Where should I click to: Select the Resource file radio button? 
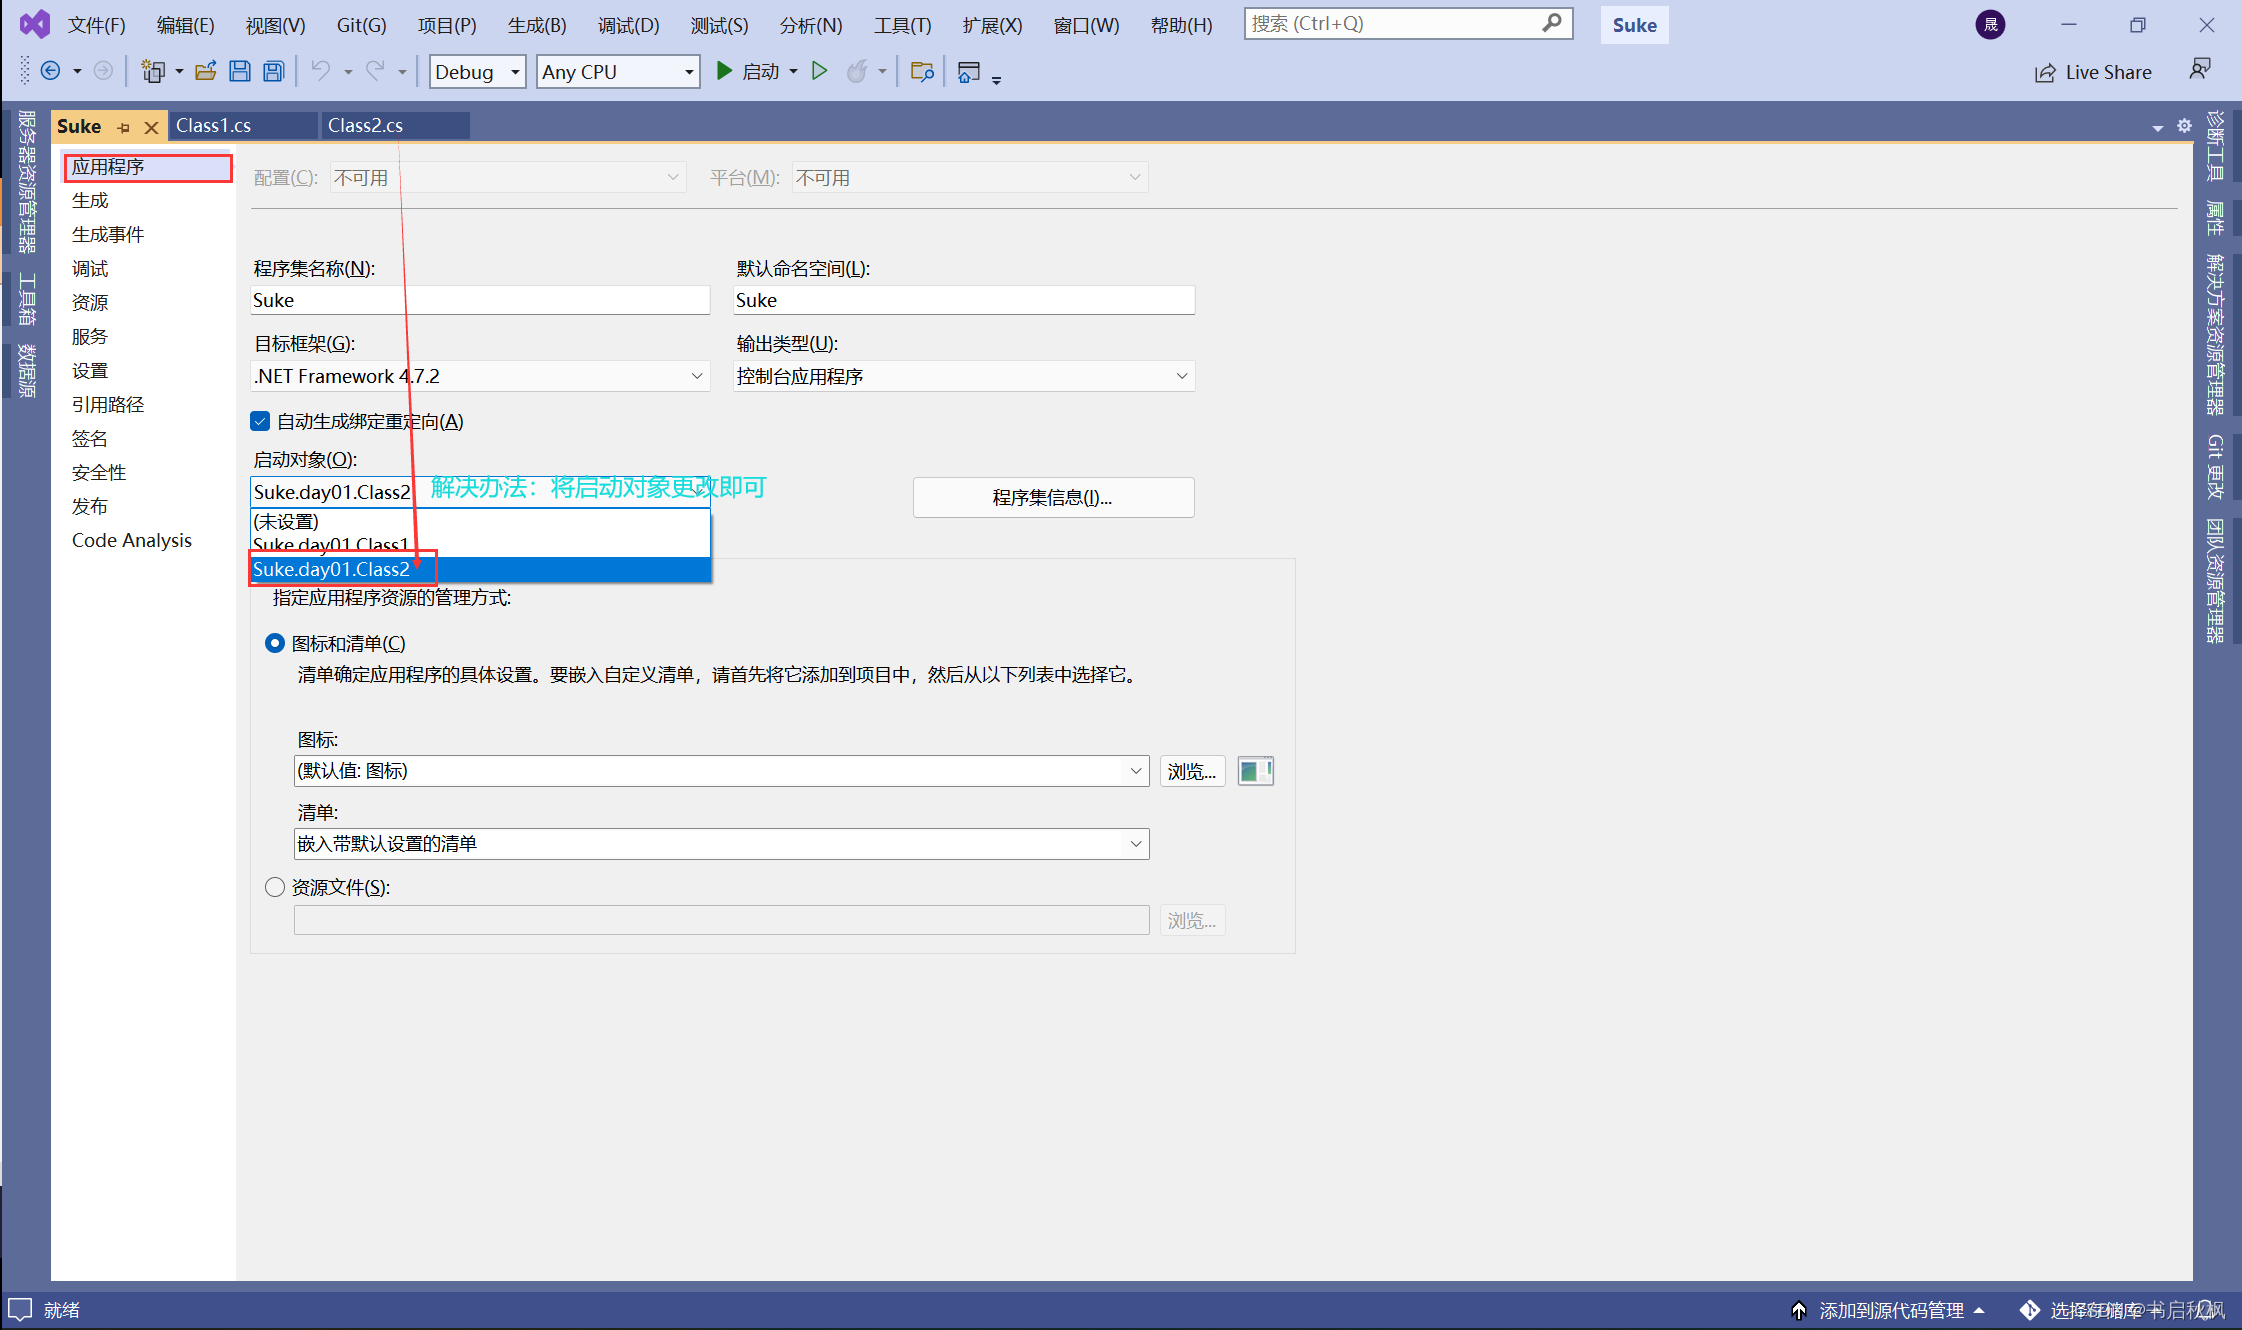click(274, 887)
